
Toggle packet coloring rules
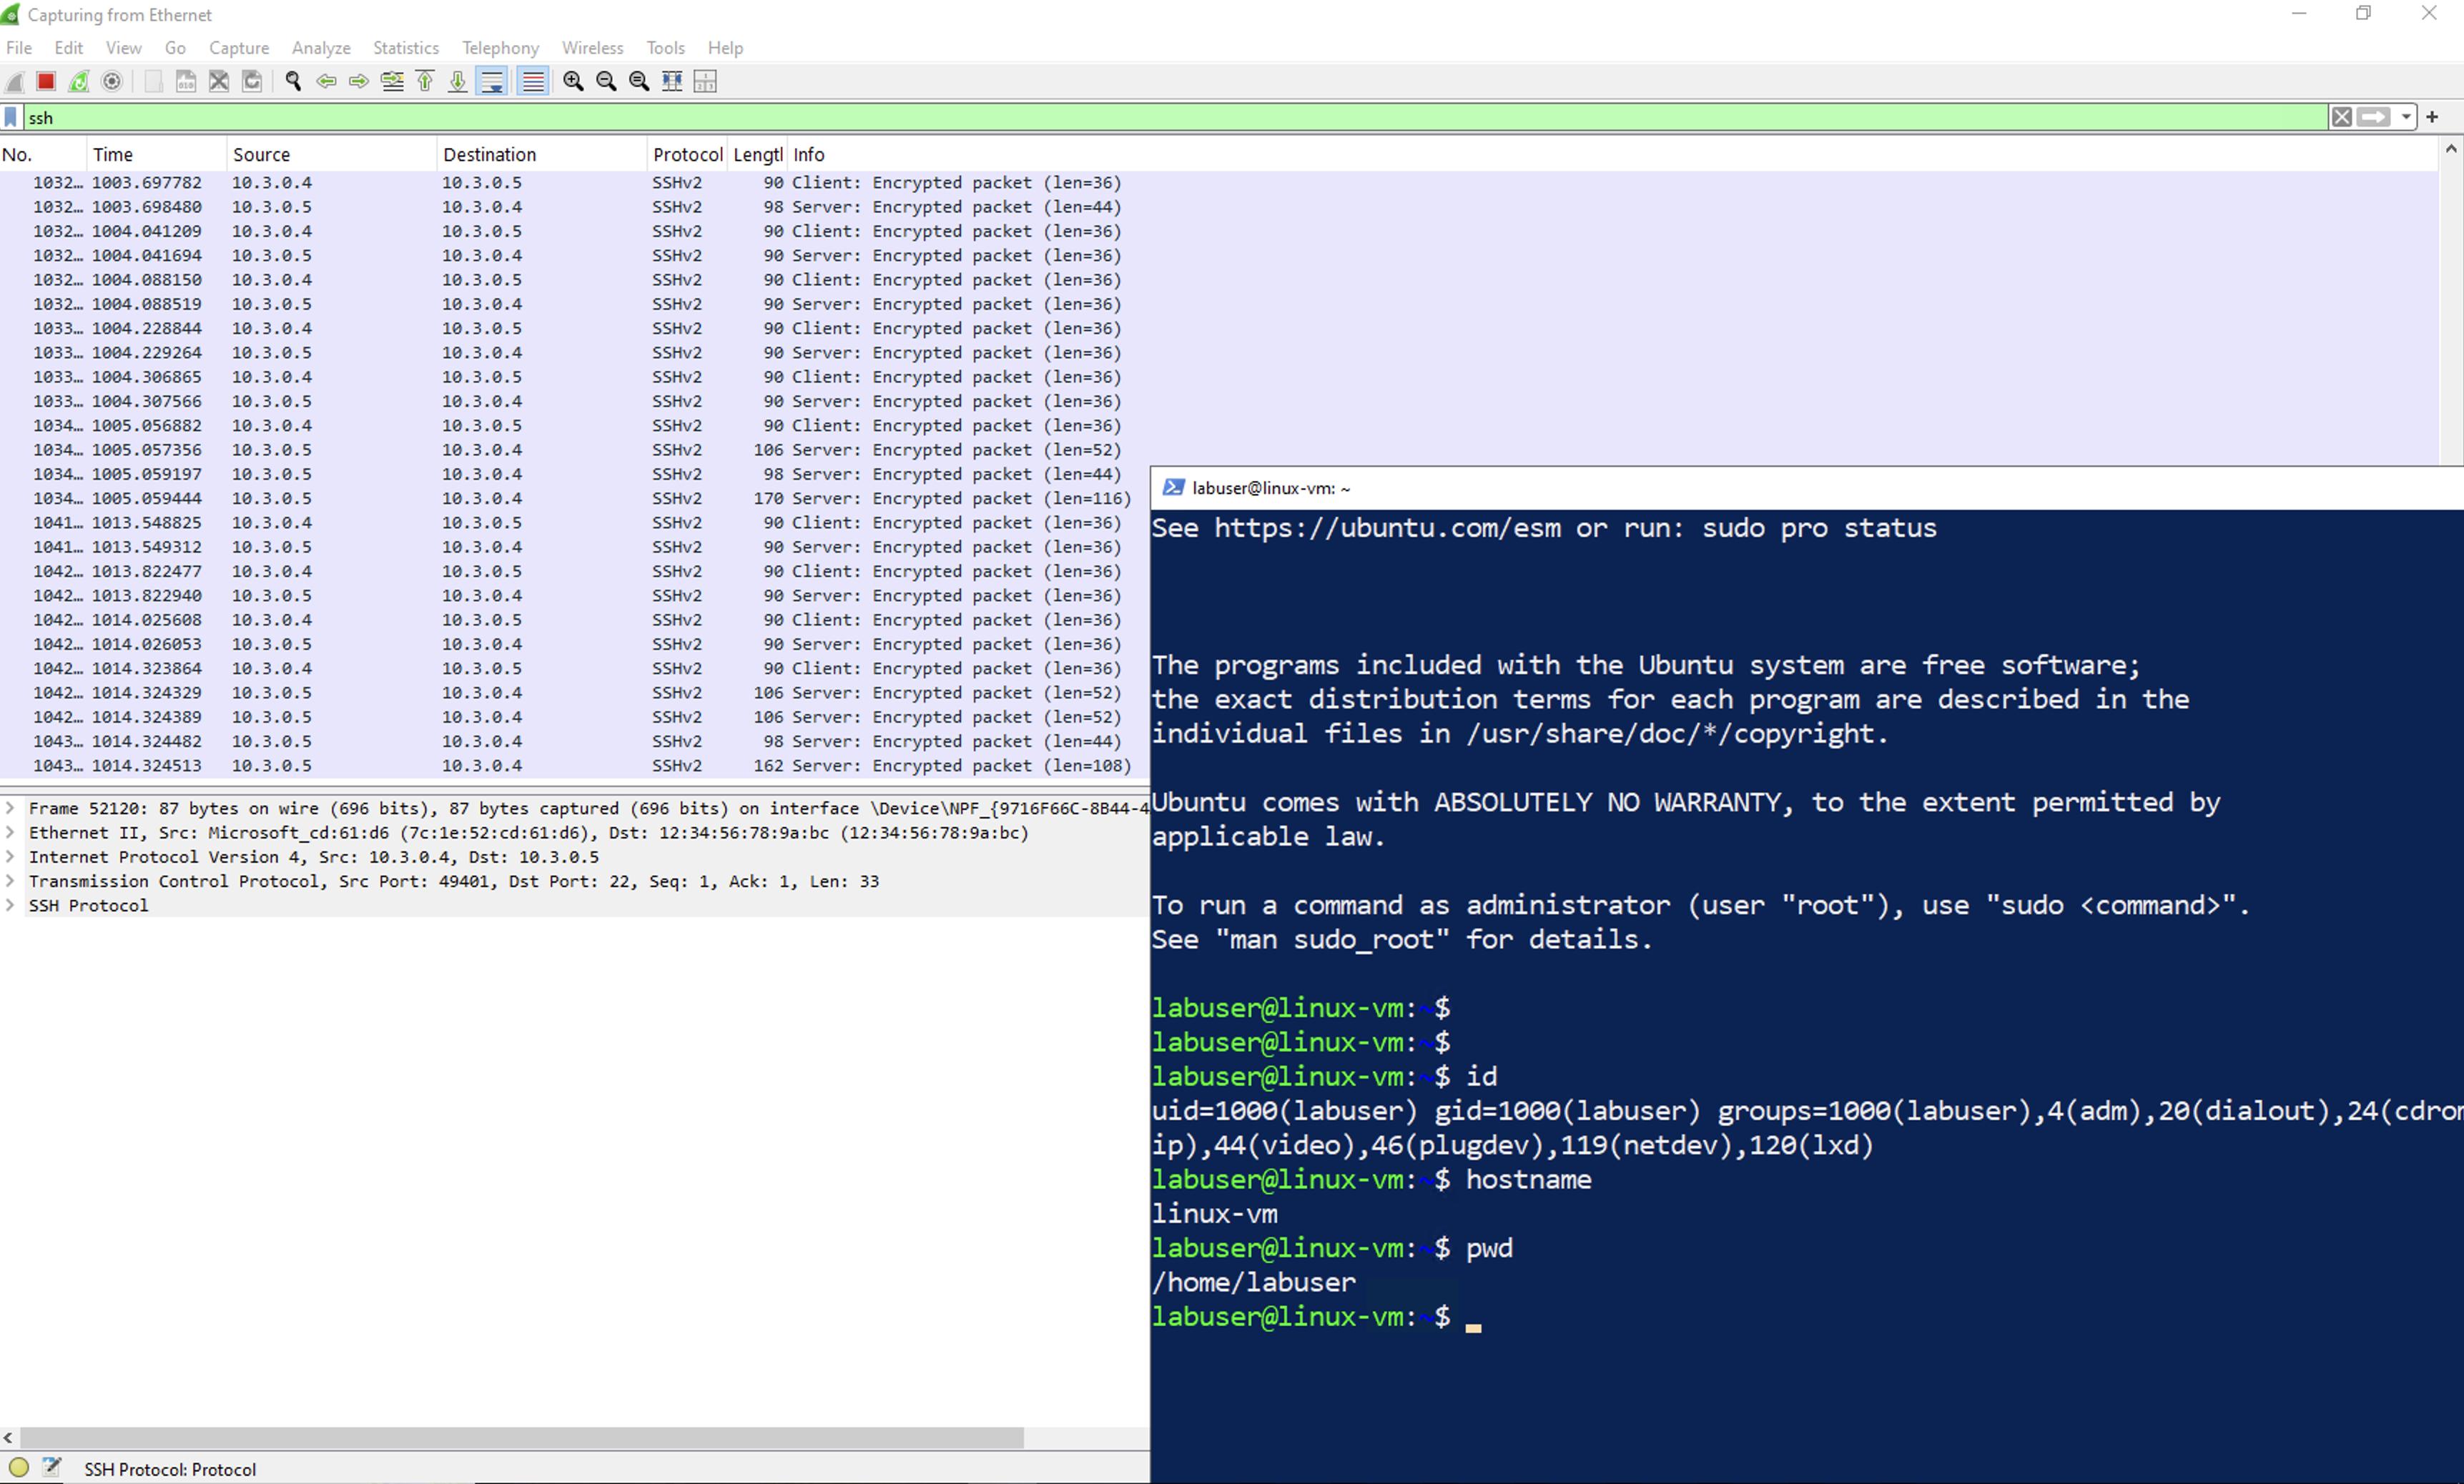(x=533, y=81)
